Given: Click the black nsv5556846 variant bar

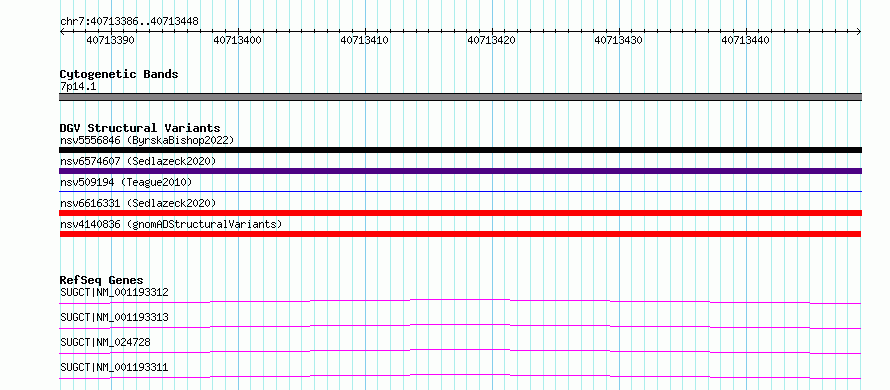Looking at the screenshot, I should tap(460, 150).
